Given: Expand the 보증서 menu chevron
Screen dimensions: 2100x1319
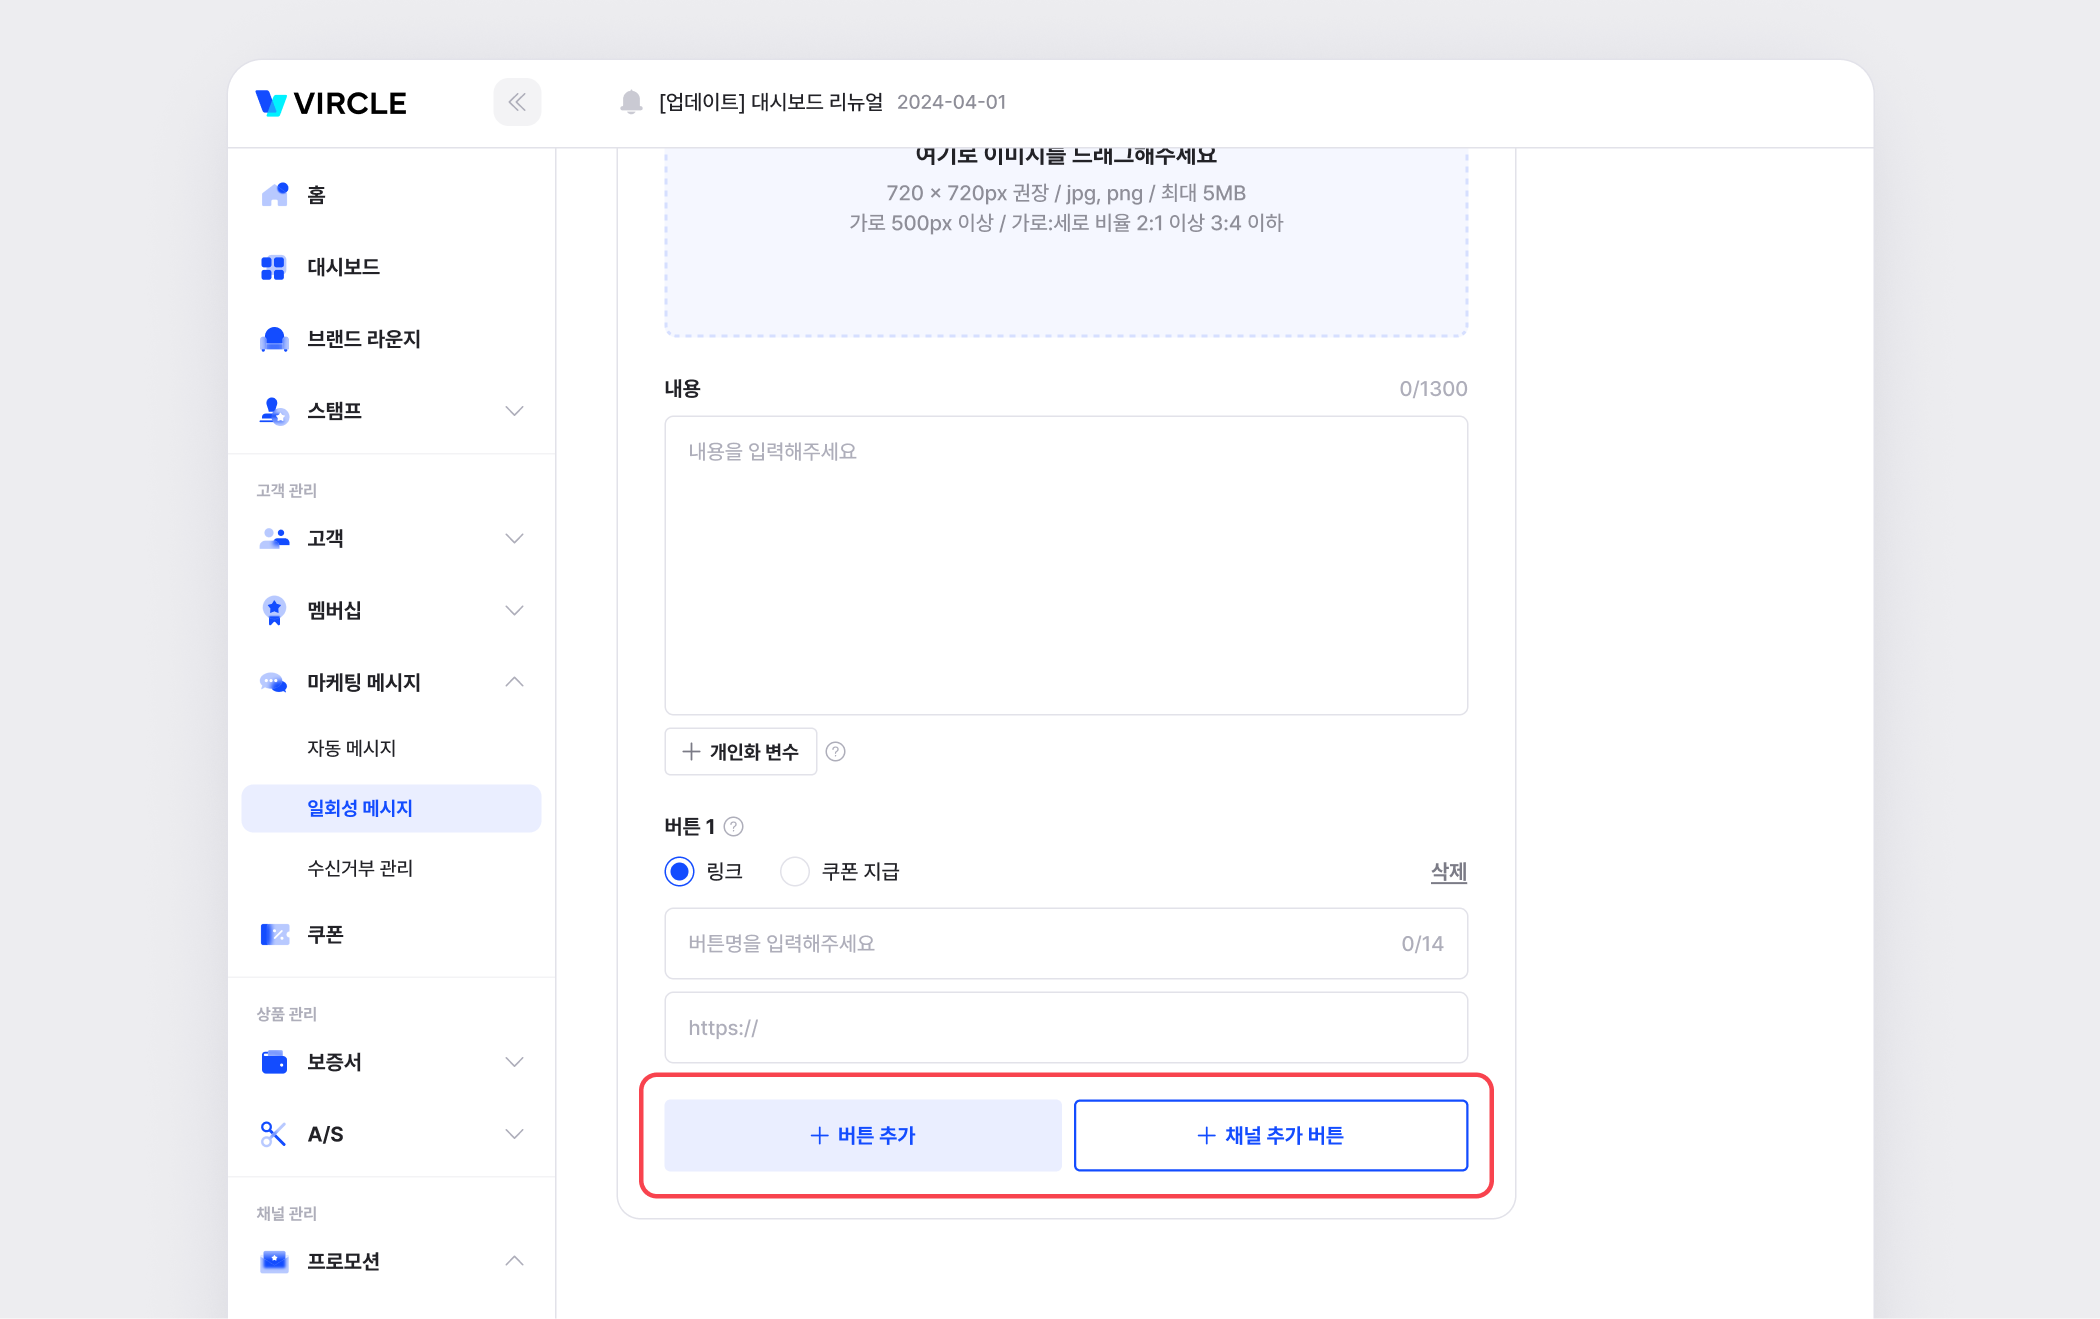Looking at the screenshot, I should [514, 1062].
